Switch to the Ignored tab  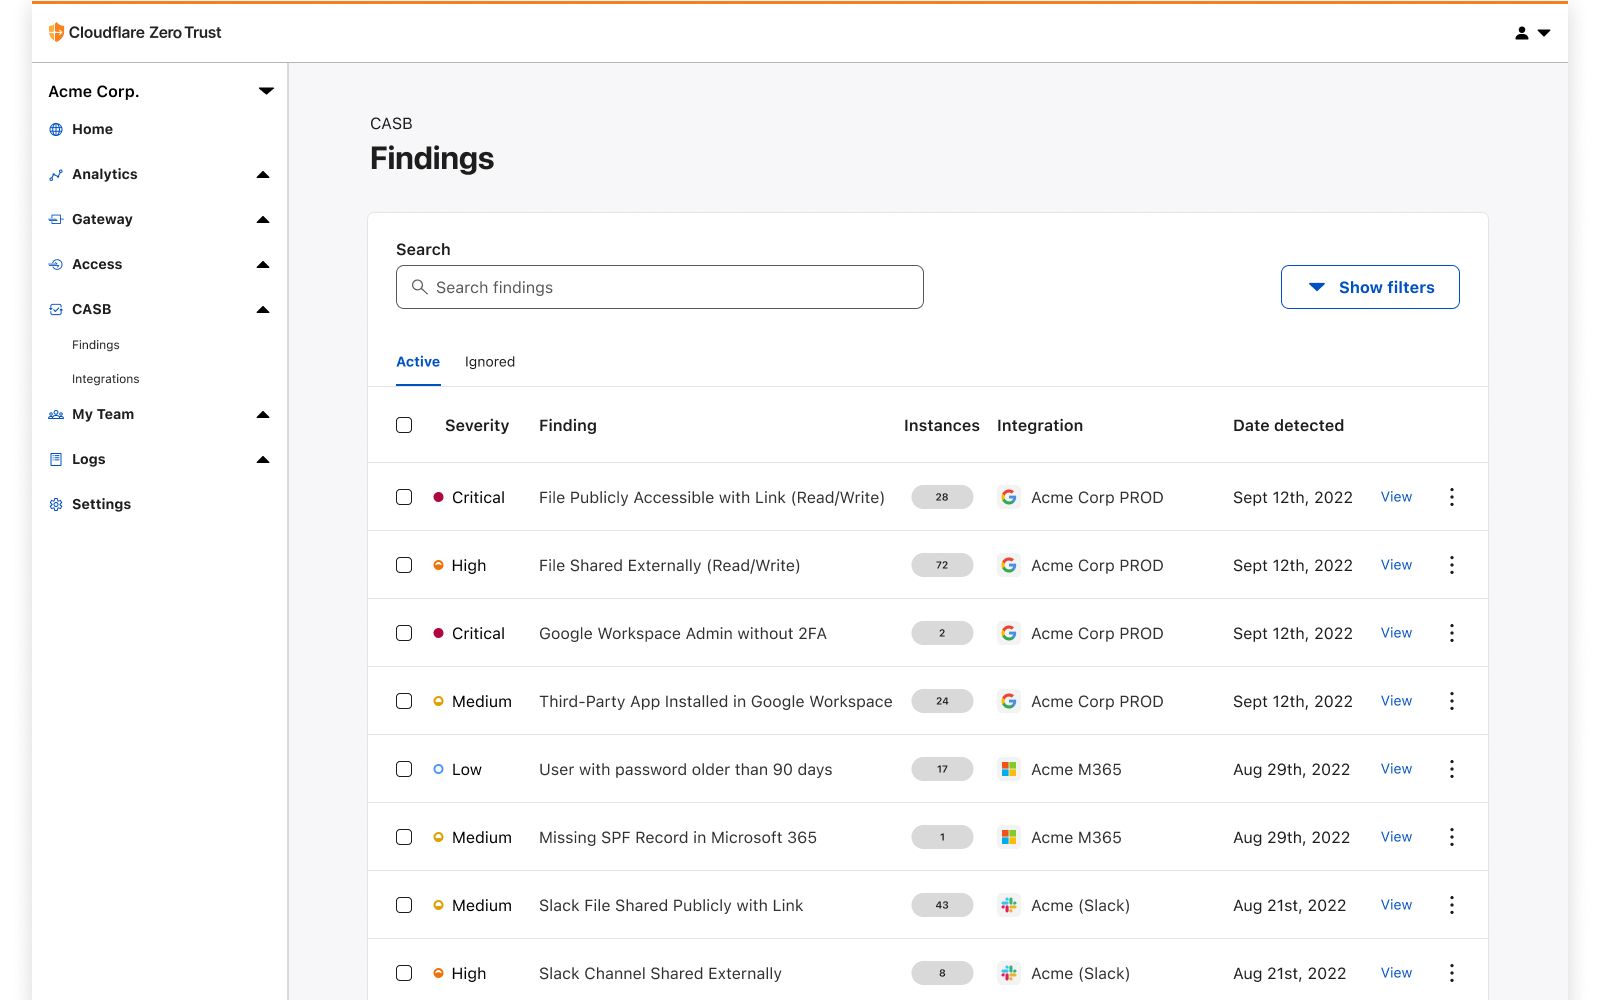(x=490, y=362)
